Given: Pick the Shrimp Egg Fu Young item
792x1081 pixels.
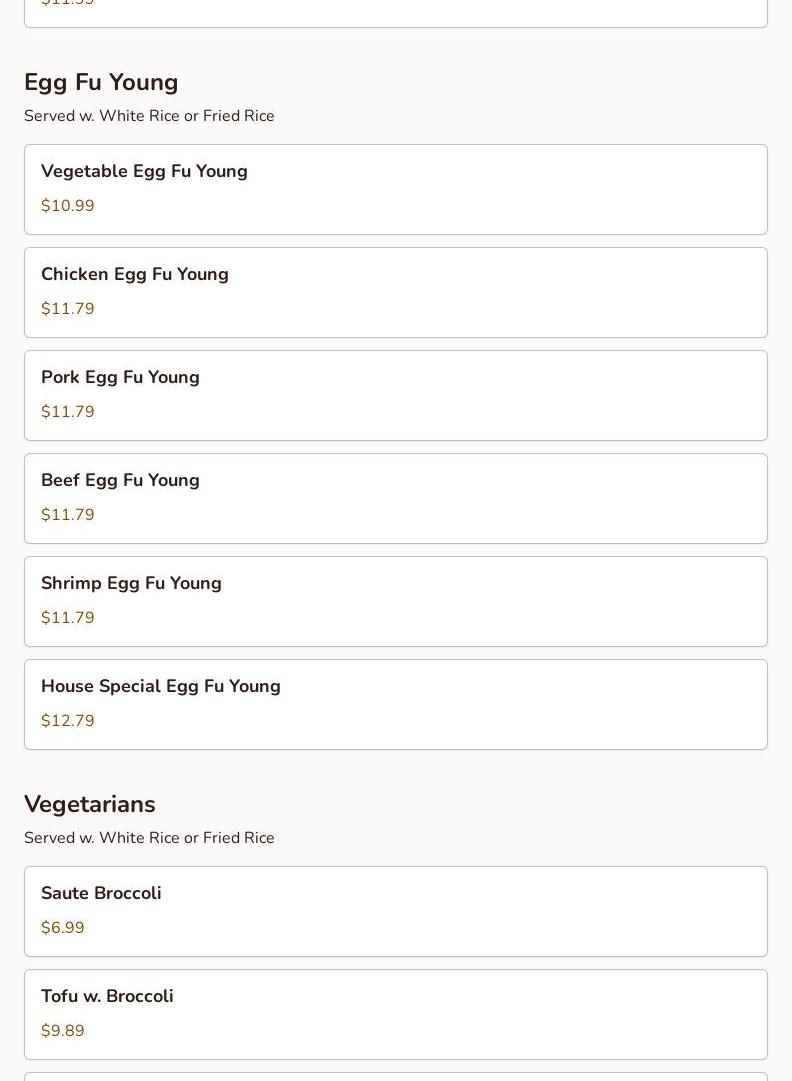Looking at the screenshot, I should point(395,601).
